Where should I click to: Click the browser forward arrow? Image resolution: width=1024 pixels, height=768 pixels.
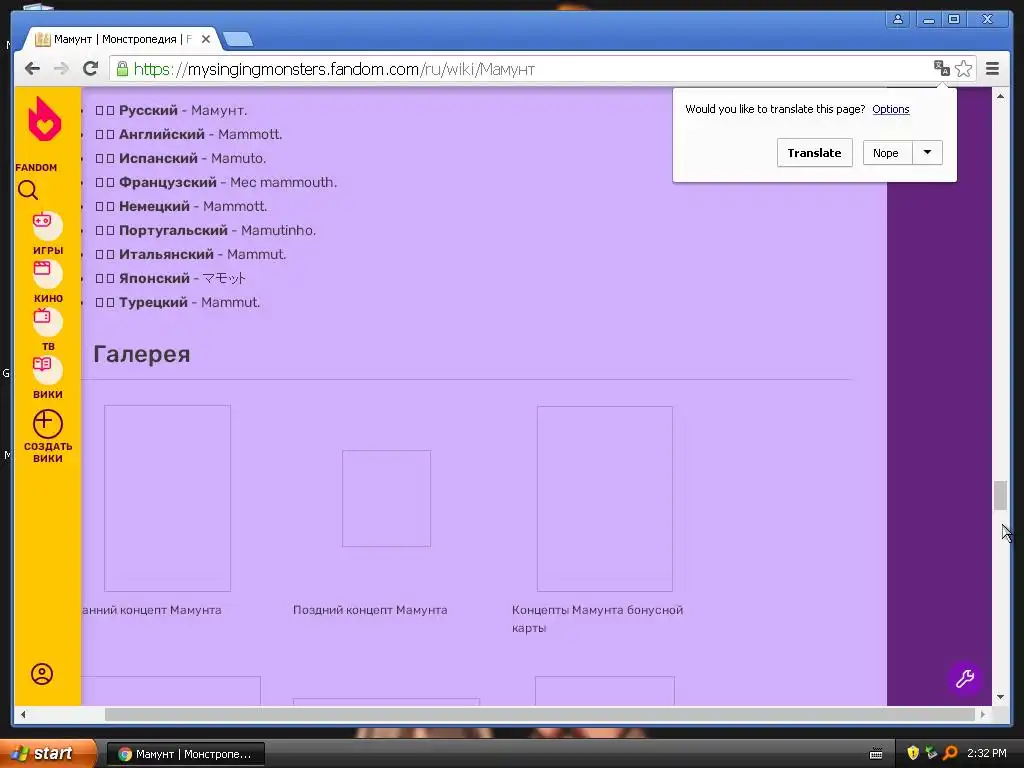click(61, 69)
